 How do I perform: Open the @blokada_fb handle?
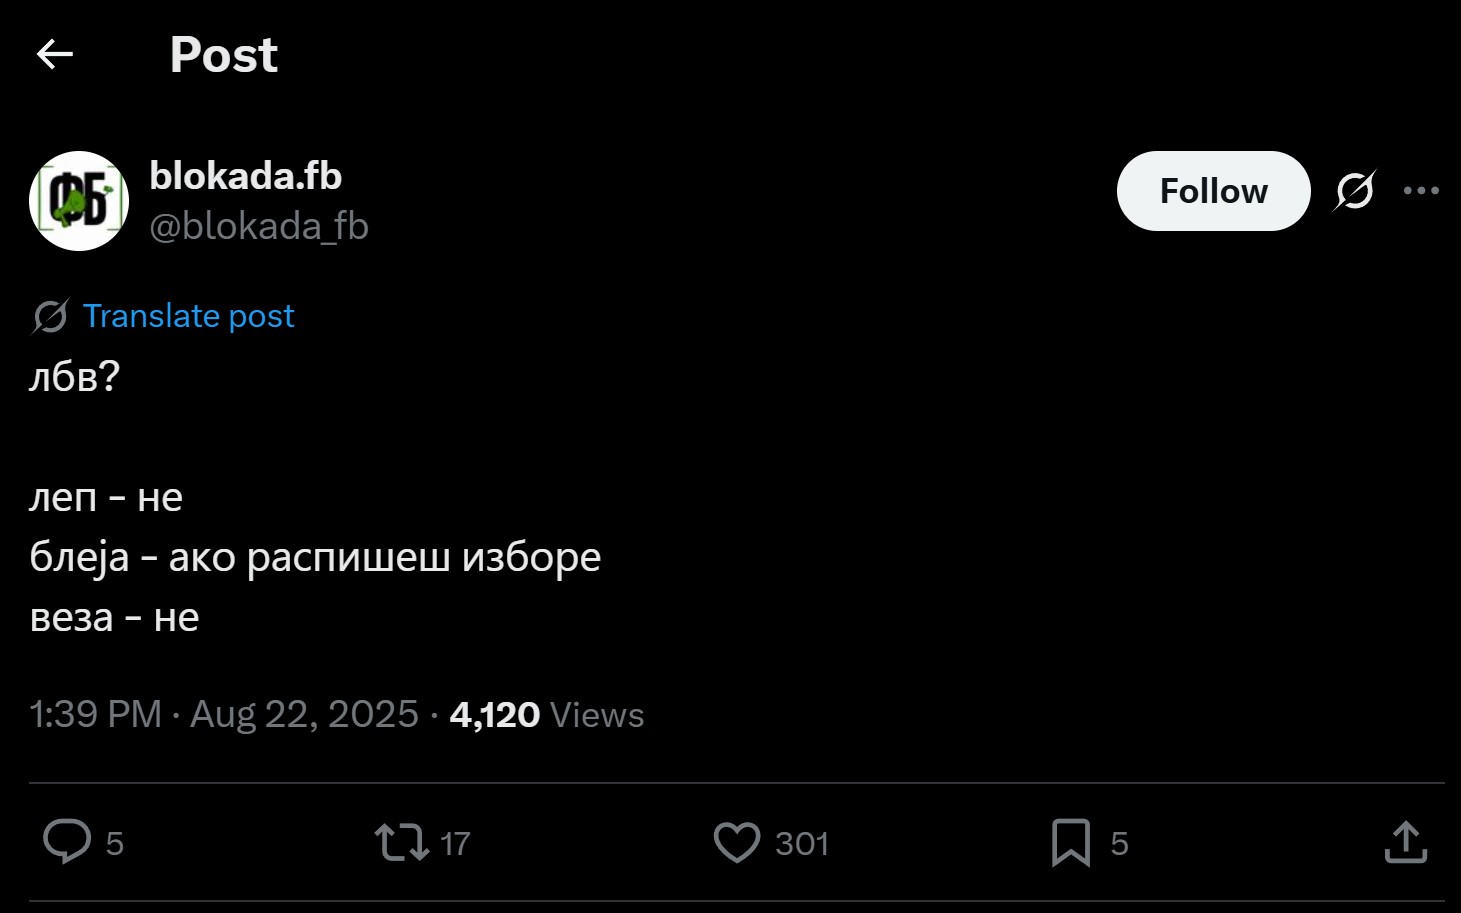tap(259, 226)
